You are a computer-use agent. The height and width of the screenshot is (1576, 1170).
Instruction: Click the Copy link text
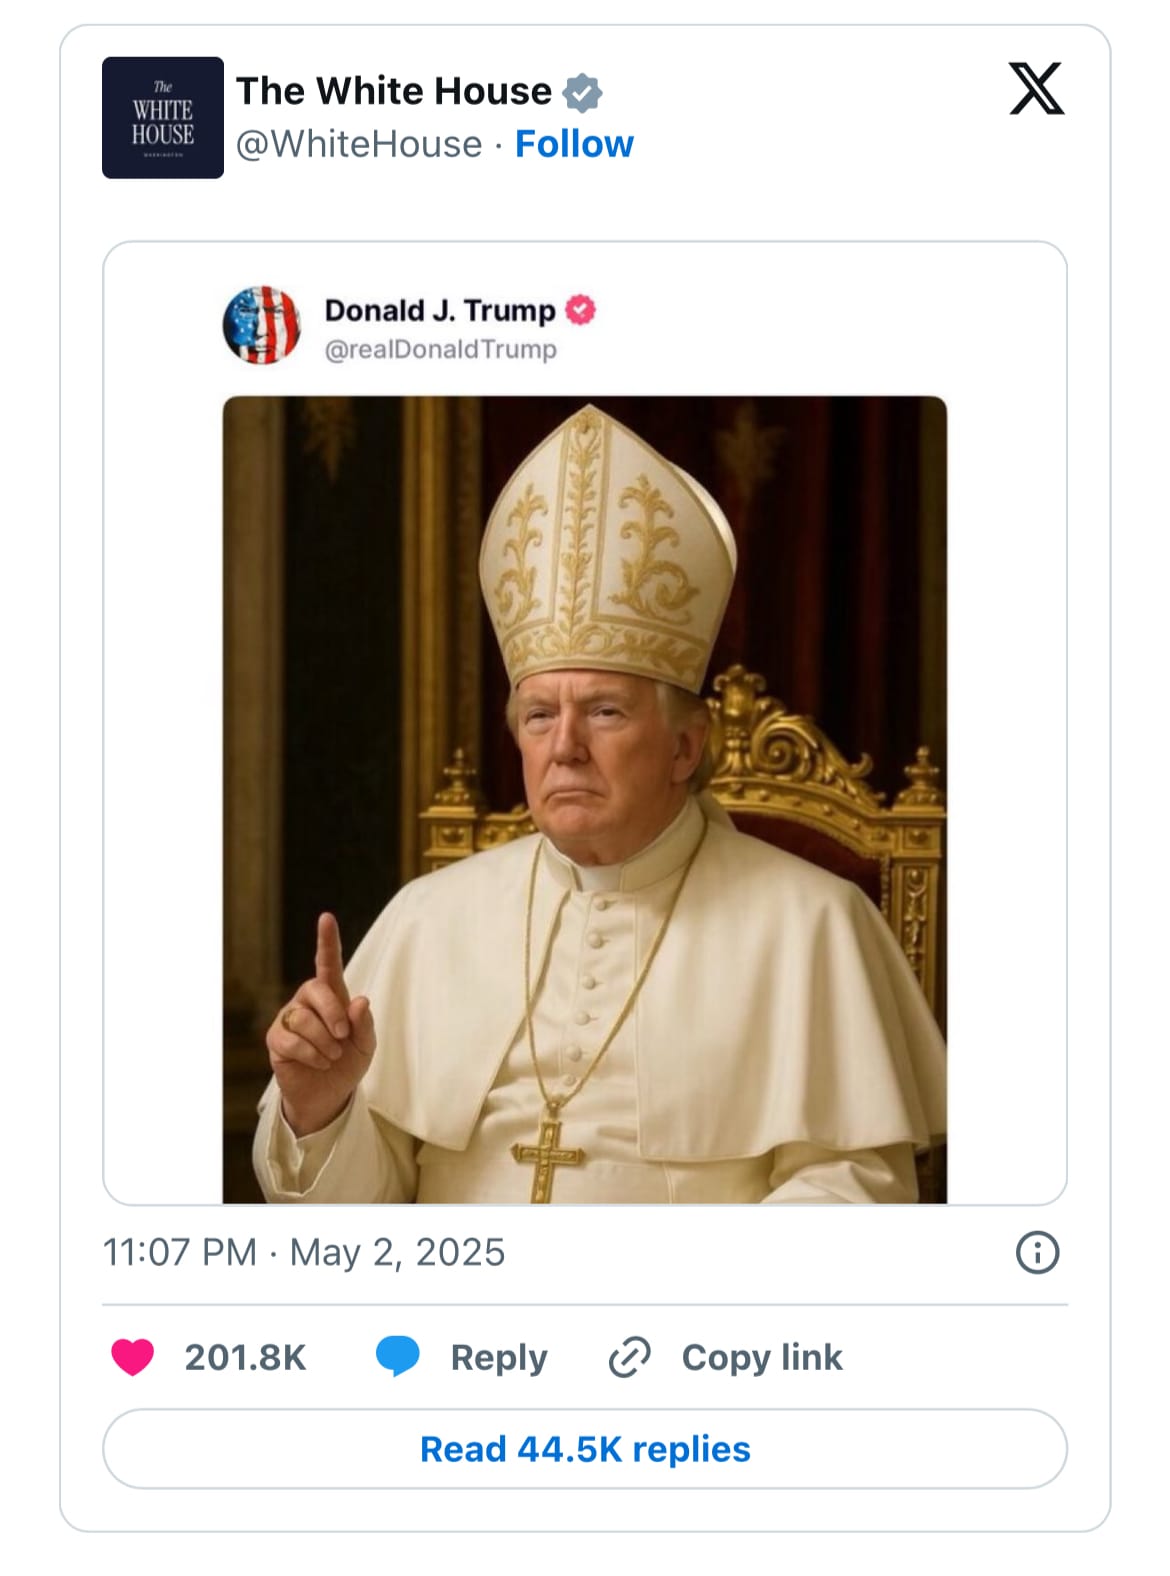tap(762, 1357)
